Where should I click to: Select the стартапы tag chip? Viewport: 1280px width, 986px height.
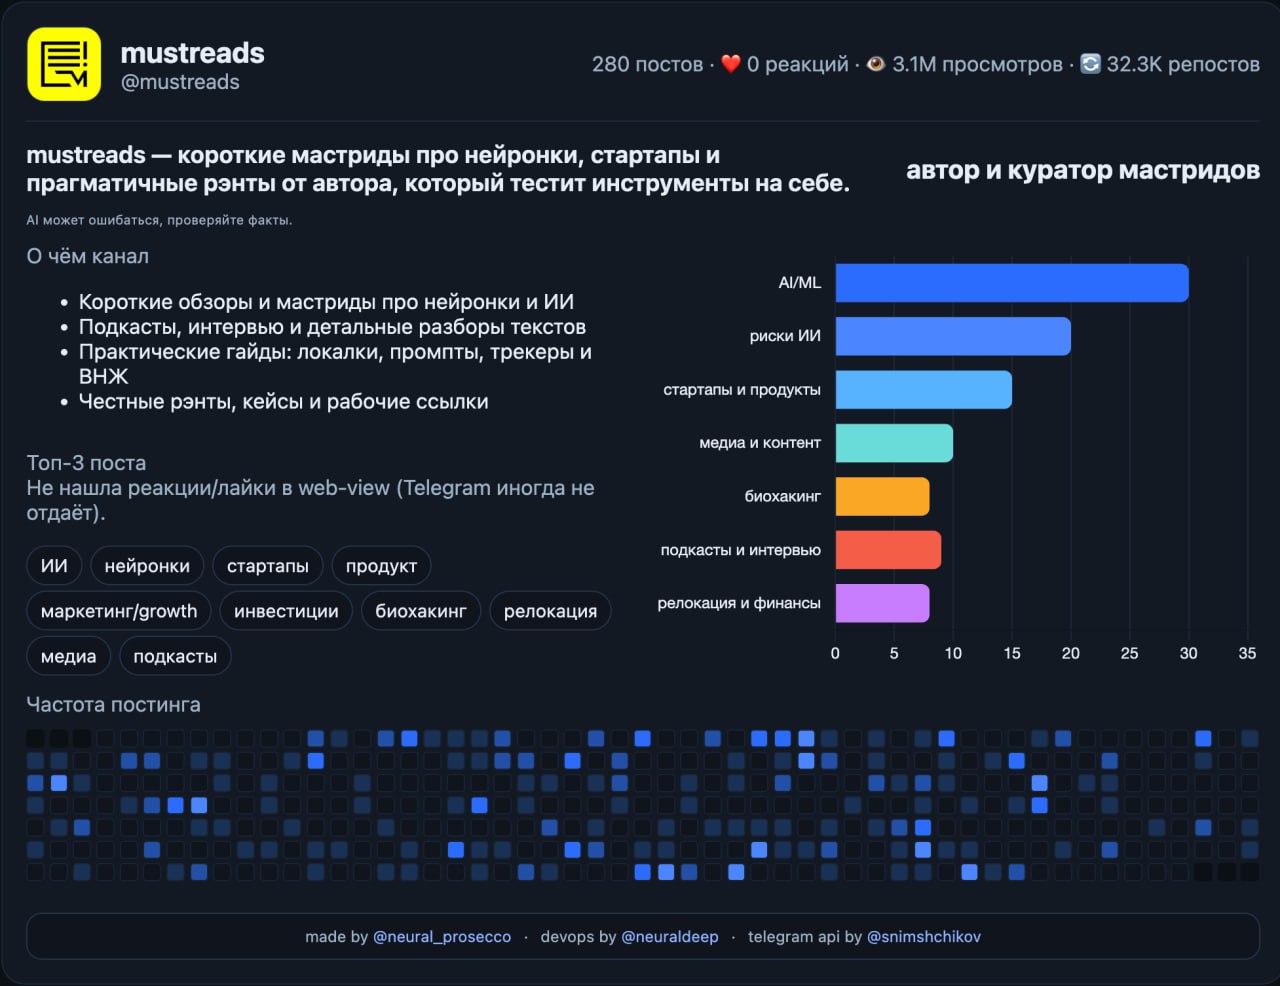point(267,566)
